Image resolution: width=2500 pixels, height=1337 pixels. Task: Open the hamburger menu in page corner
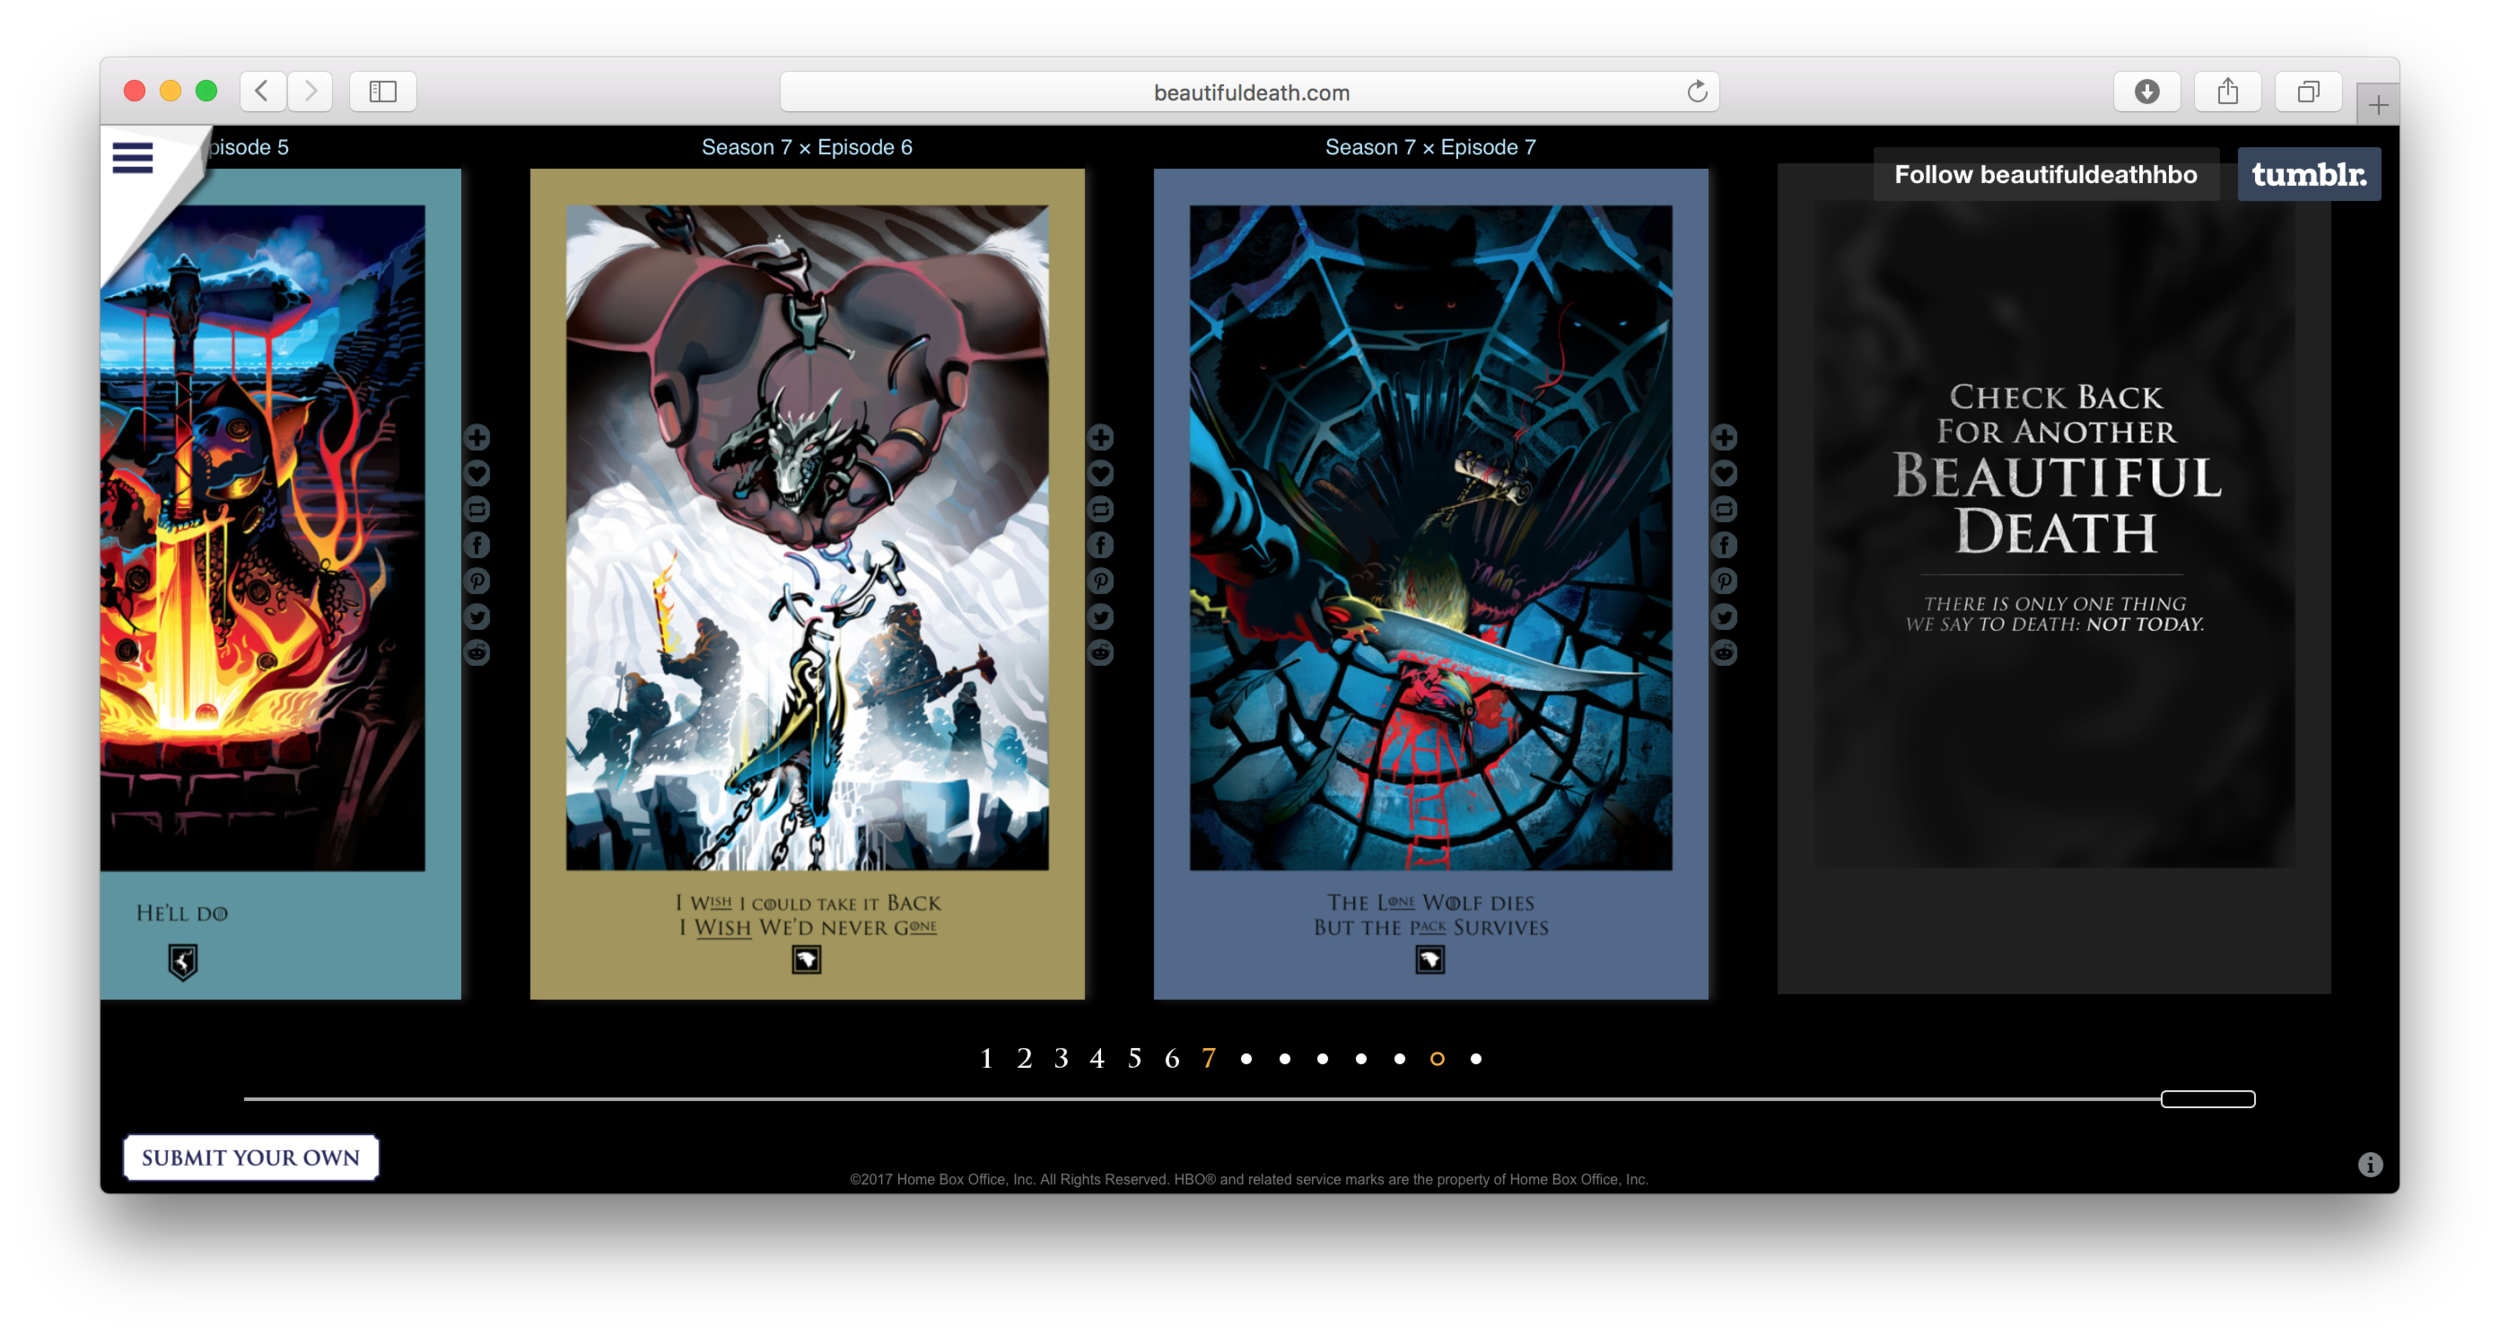132,158
